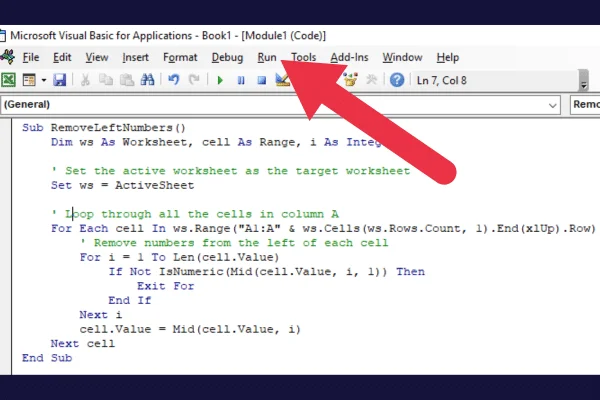Click the greyed Redo arrow icon
Screen dimensions: 600x400
(194, 80)
